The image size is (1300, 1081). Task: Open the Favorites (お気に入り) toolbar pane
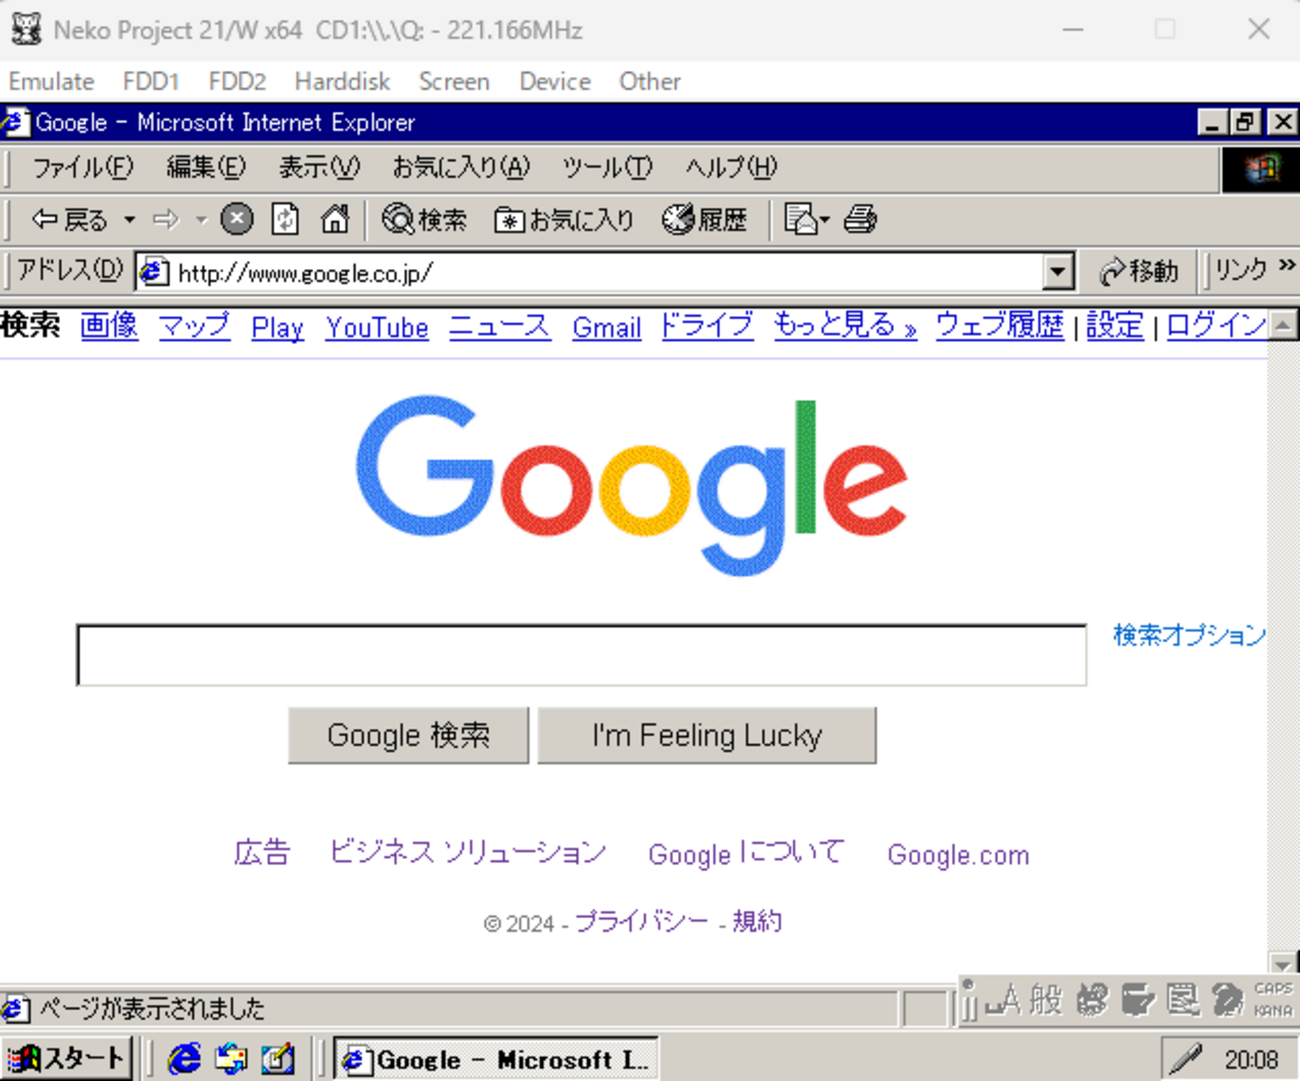pos(564,219)
